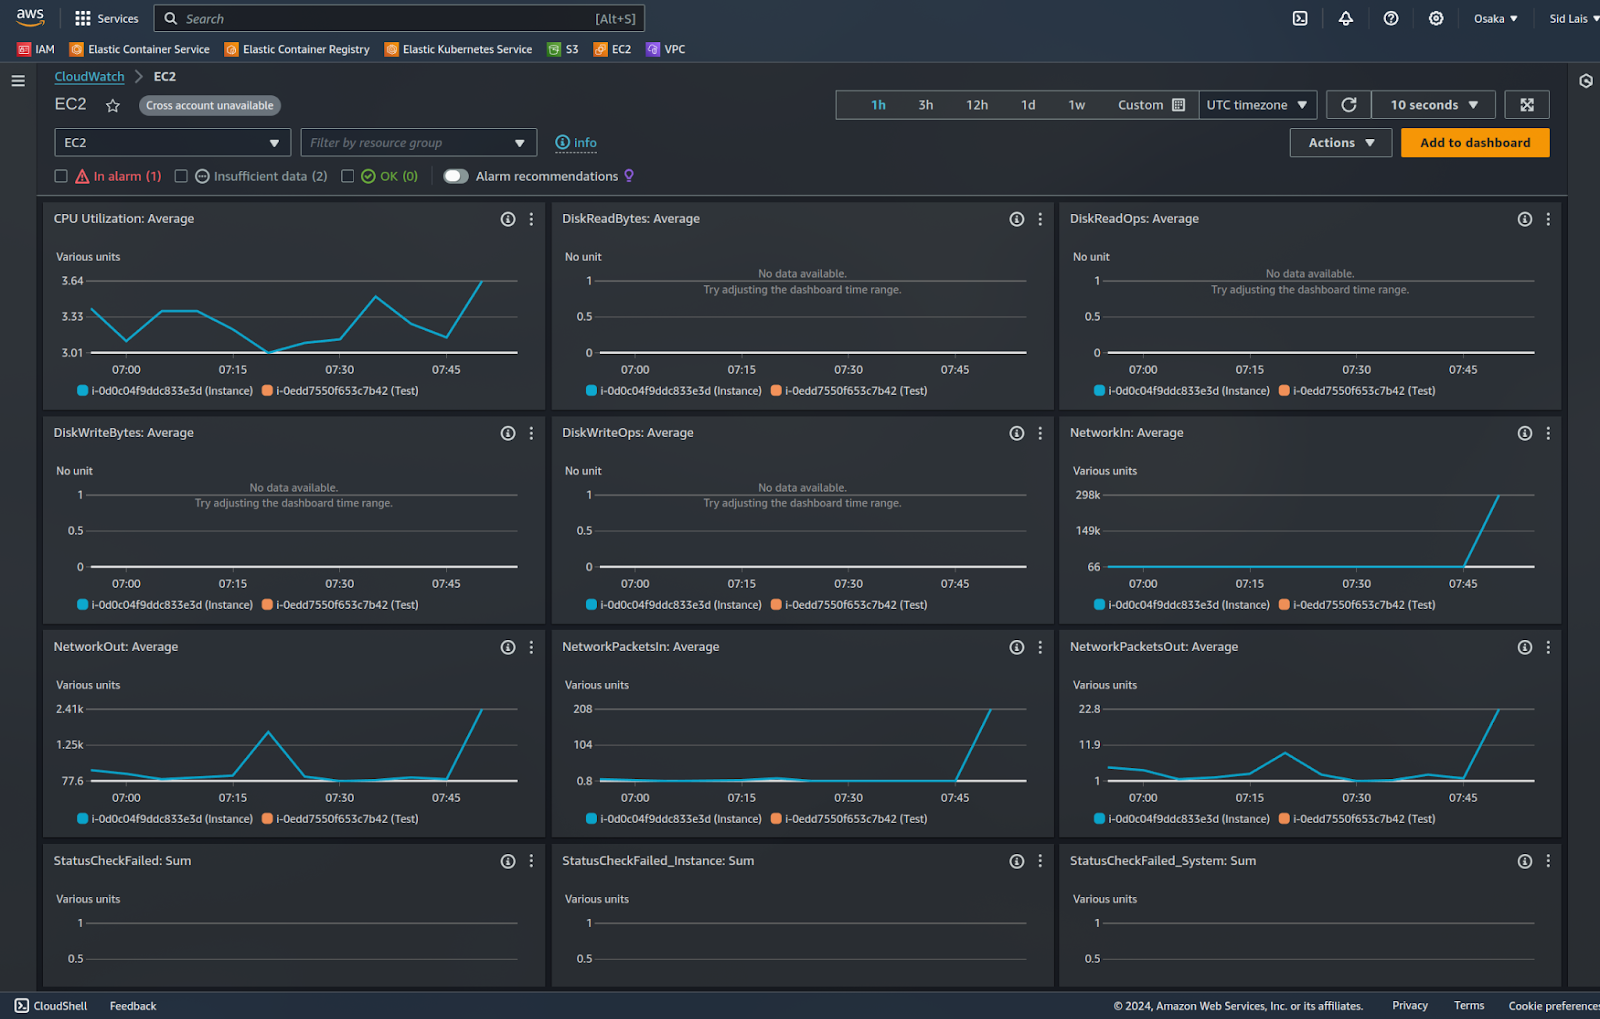Image resolution: width=1600 pixels, height=1019 pixels.
Task: Enter fullscreen using the expand icon
Action: [1527, 104]
